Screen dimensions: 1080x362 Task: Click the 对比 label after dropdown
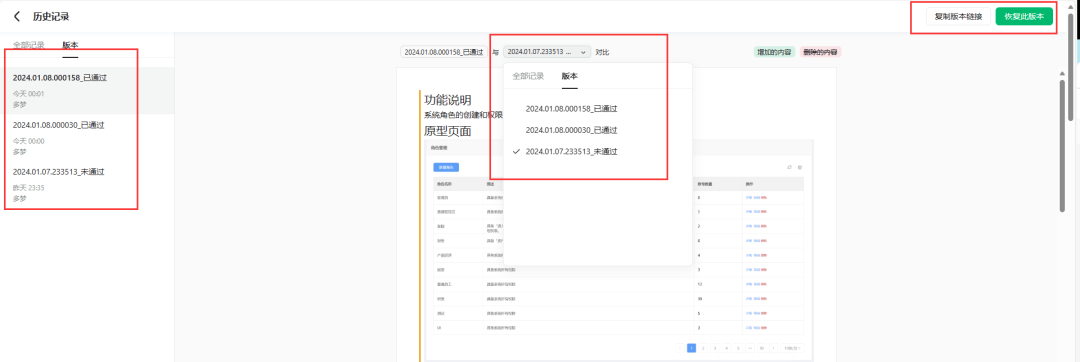[603, 52]
